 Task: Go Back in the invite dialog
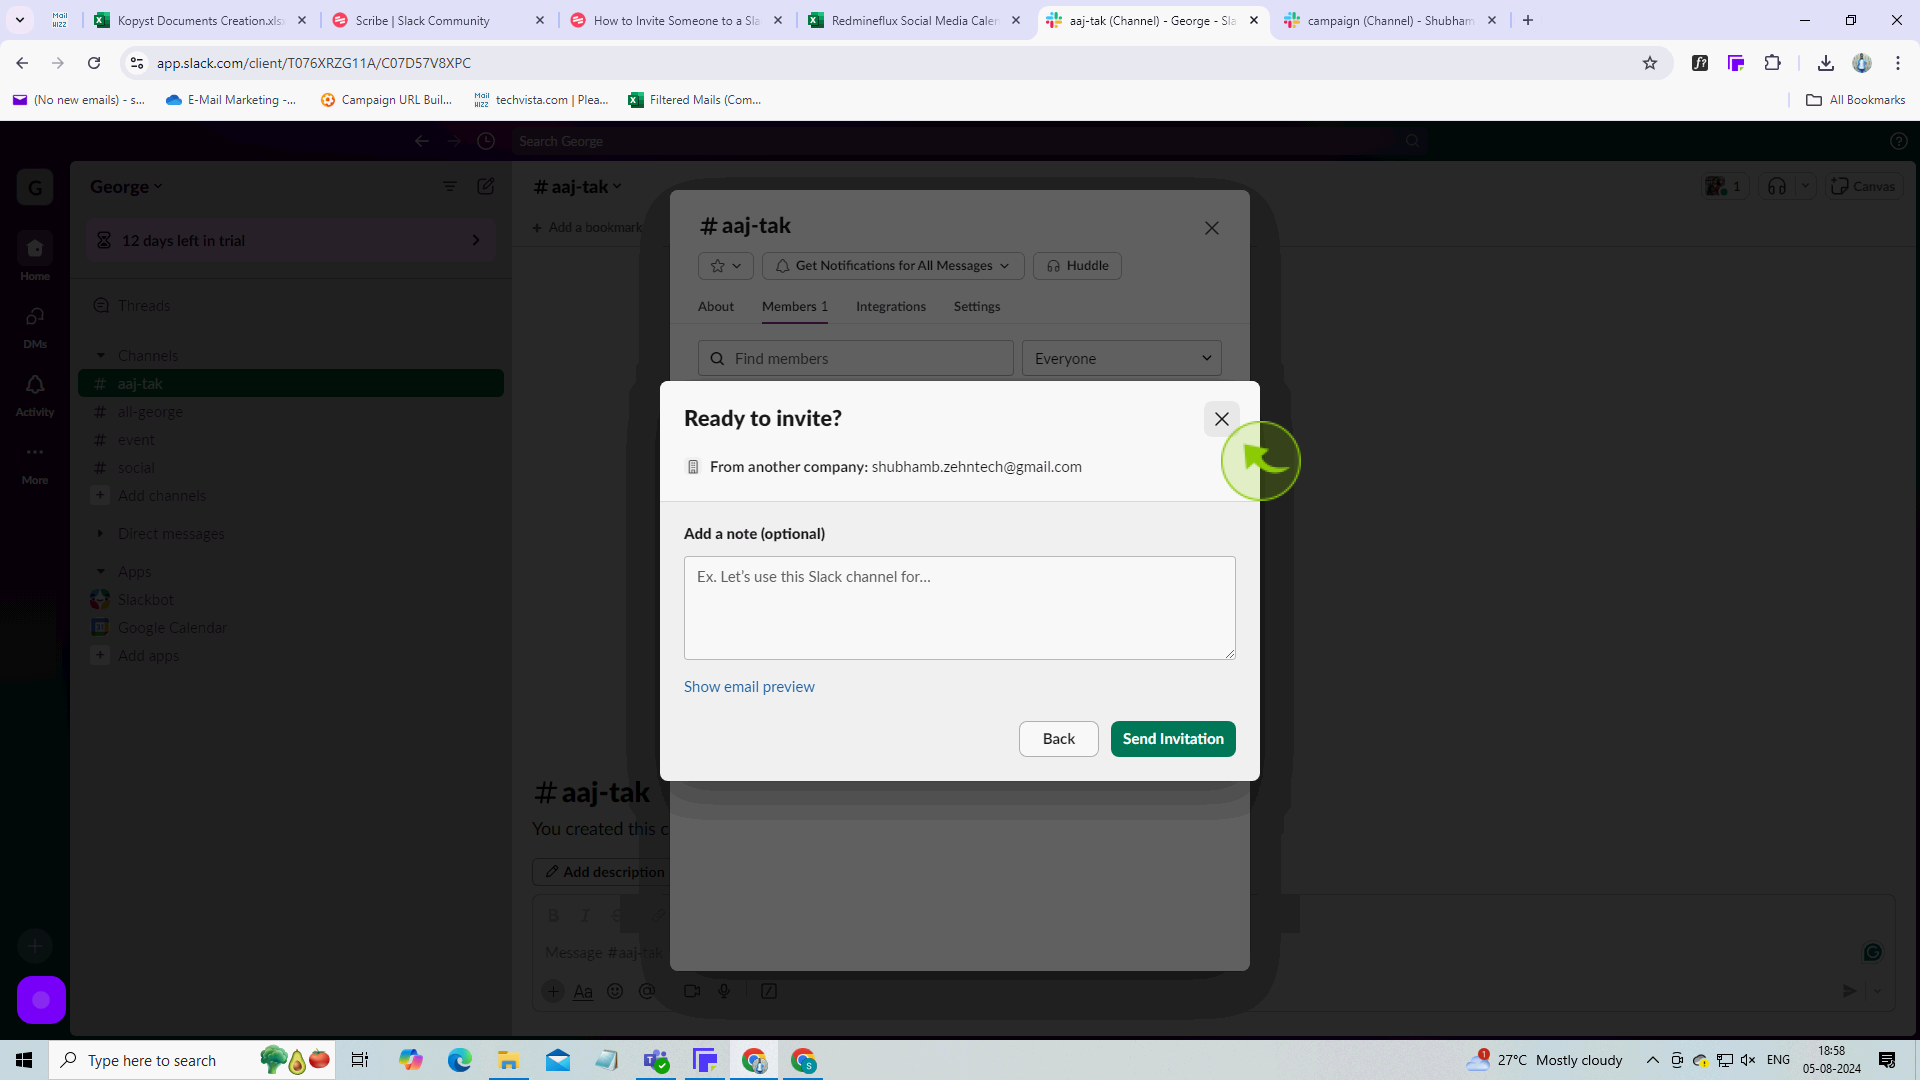[1058, 739]
